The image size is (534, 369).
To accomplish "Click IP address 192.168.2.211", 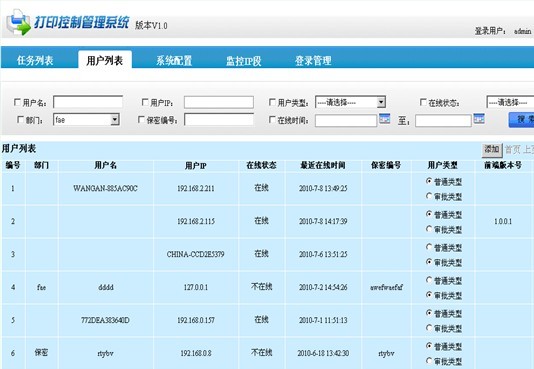I will (196, 188).
